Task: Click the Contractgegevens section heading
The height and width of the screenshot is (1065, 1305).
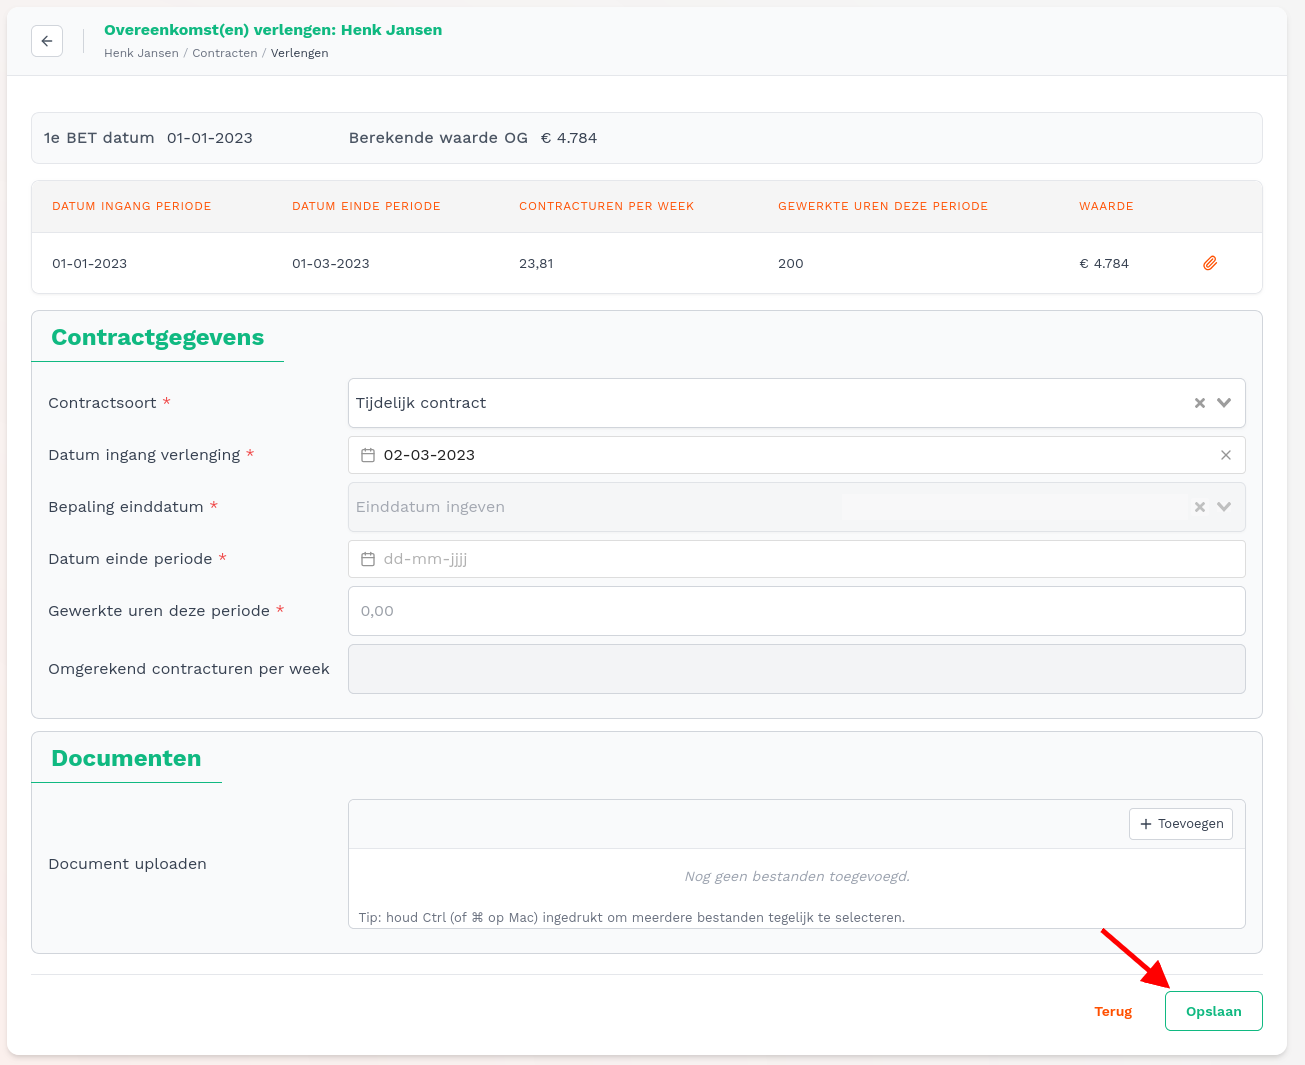Action: point(158,337)
